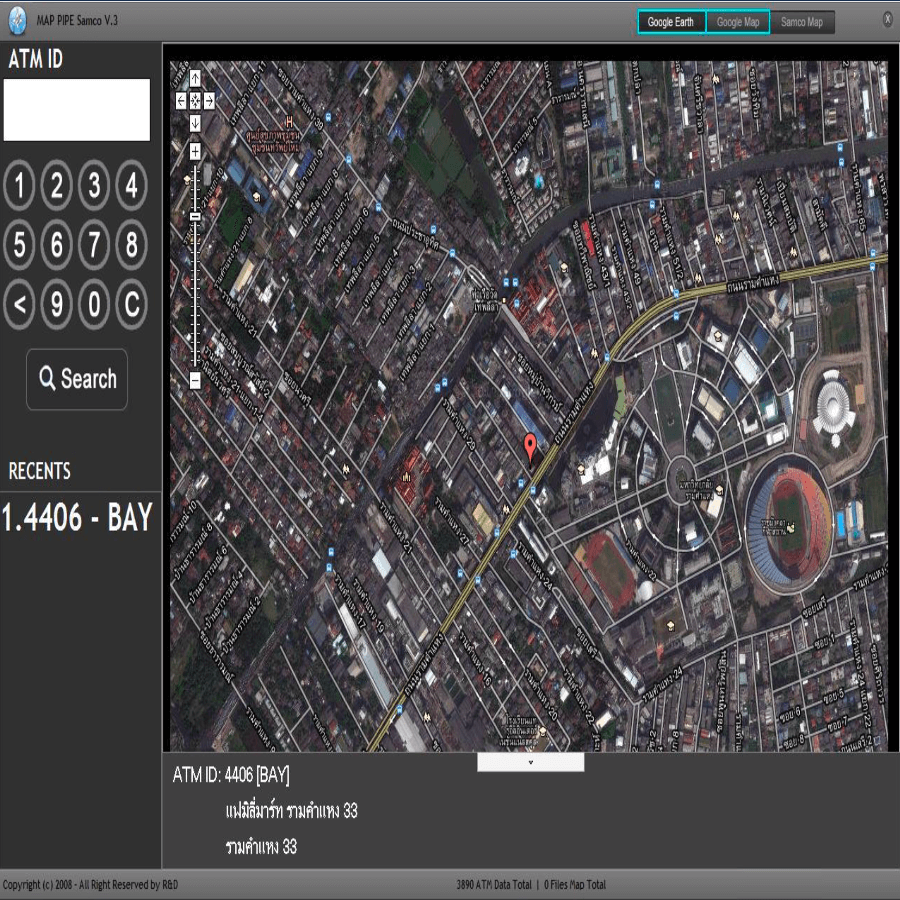Click the 'ATM ID: 4406 [BAY]' details text
The image size is (900, 900).
231,775
